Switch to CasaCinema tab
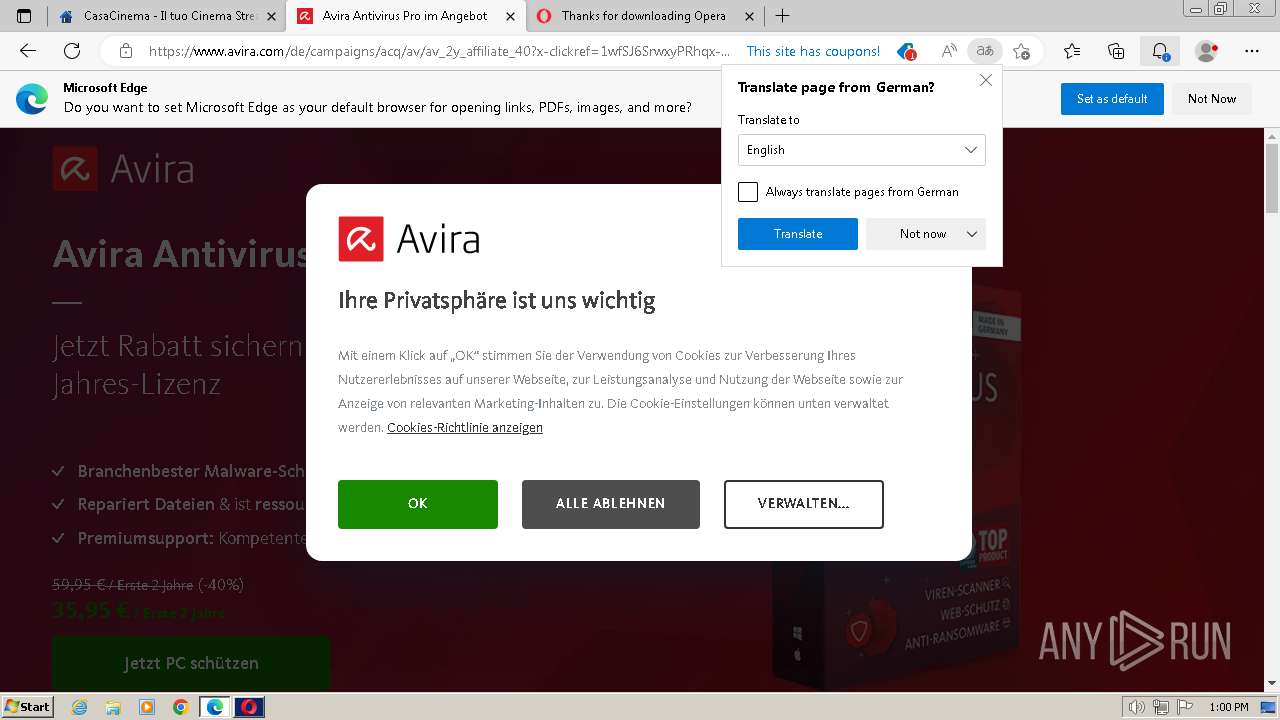 pyautogui.click(x=168, y=16)
